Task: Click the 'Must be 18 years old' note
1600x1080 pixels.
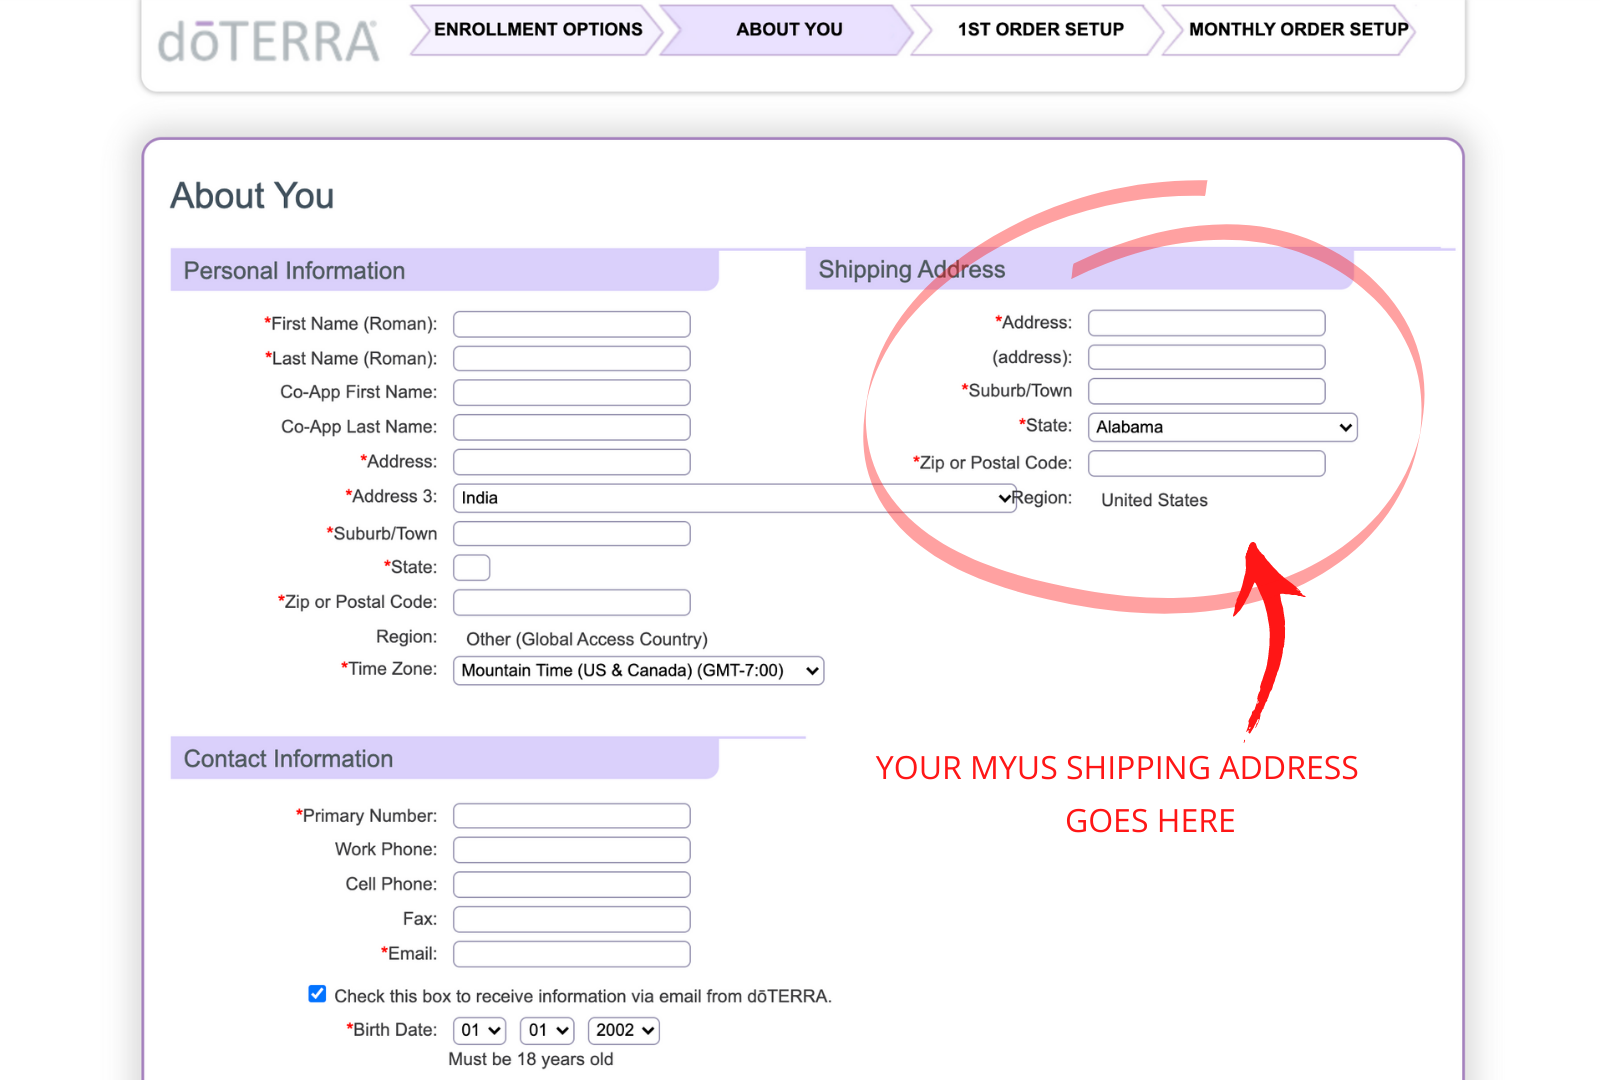Action: [531, 1059]
